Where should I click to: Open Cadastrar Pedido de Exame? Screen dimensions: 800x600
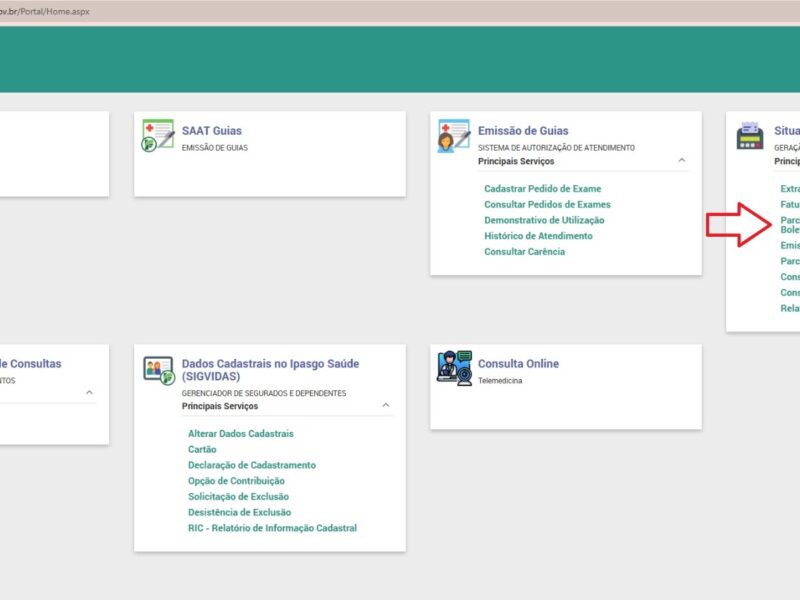pos(542,189)
